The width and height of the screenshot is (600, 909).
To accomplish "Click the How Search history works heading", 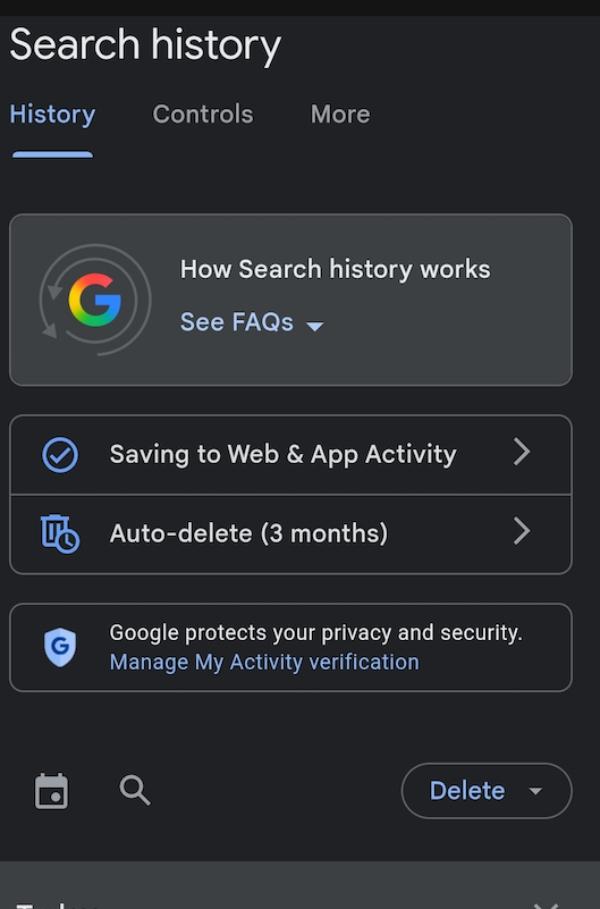I will pos(335,269).
